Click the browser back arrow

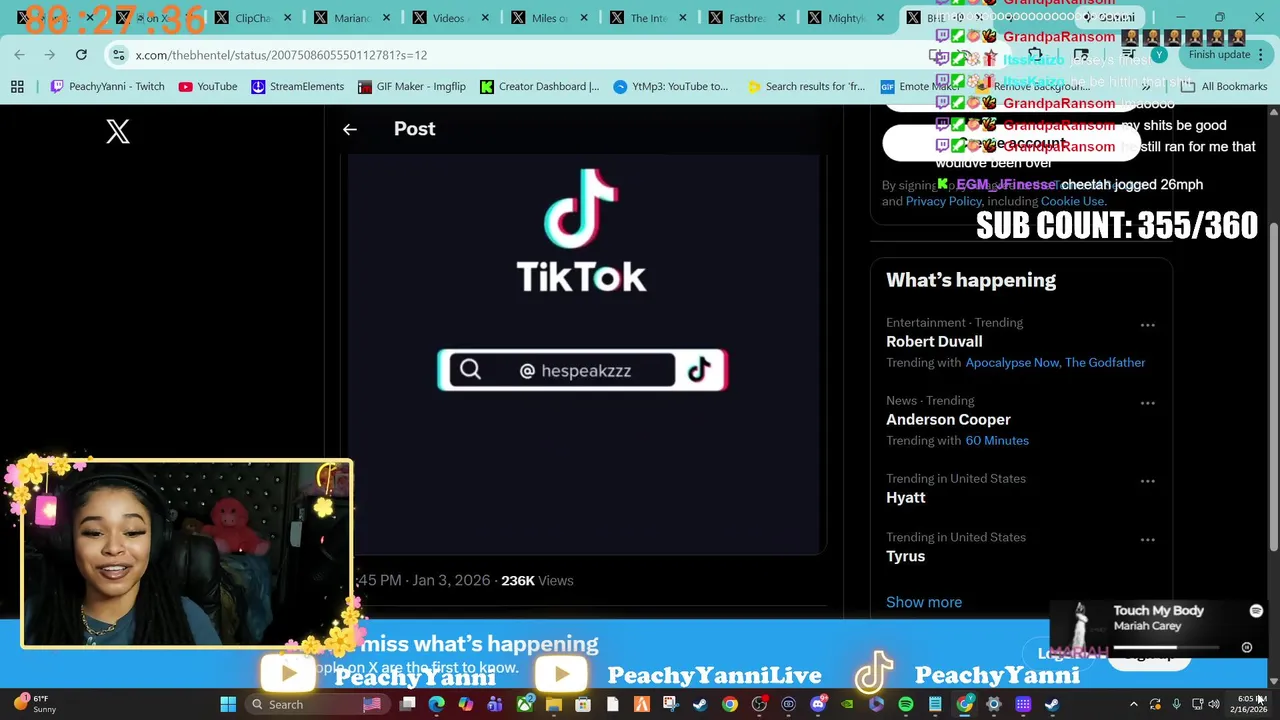pyautogui.click(x=19, y=55)
